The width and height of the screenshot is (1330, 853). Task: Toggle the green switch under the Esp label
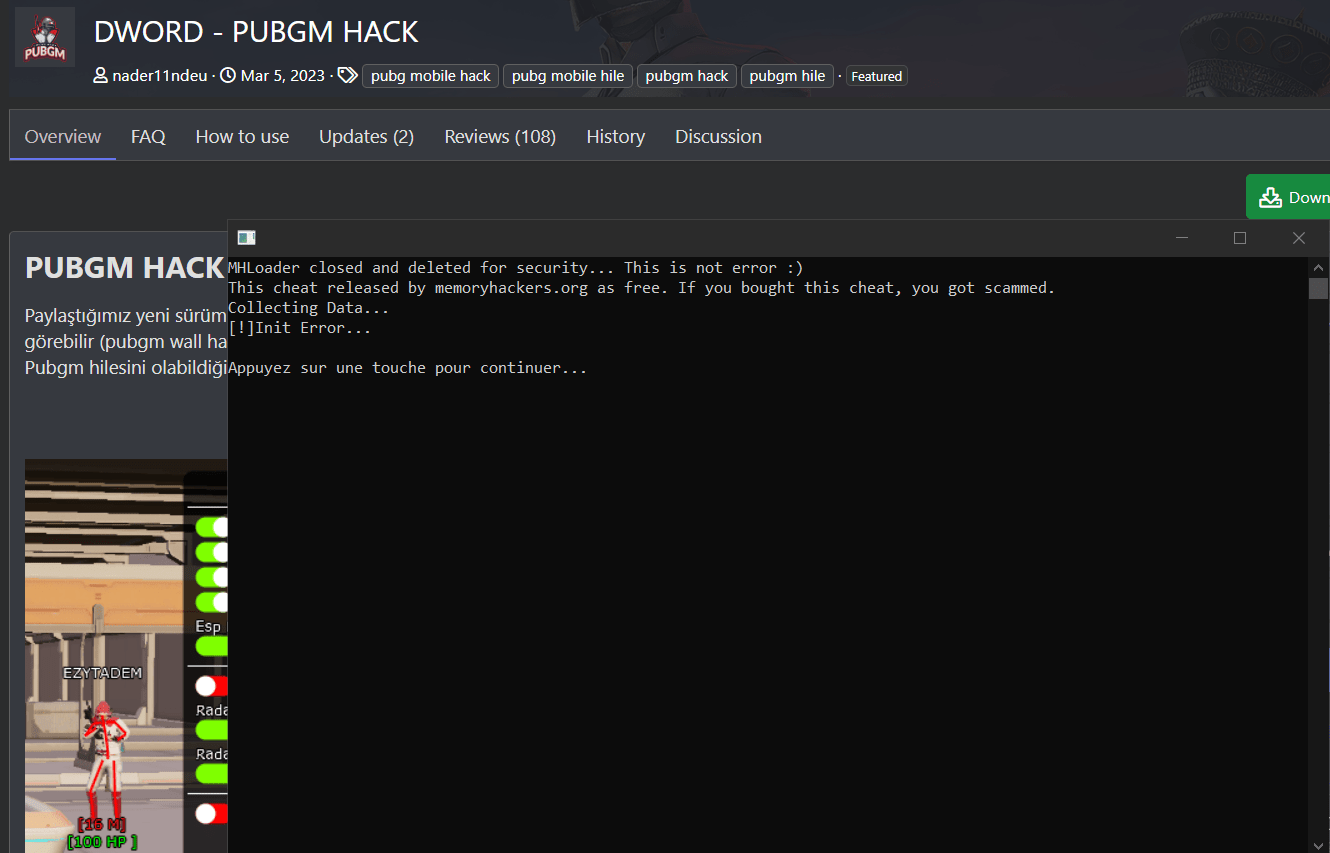click(x=212, y=646)
